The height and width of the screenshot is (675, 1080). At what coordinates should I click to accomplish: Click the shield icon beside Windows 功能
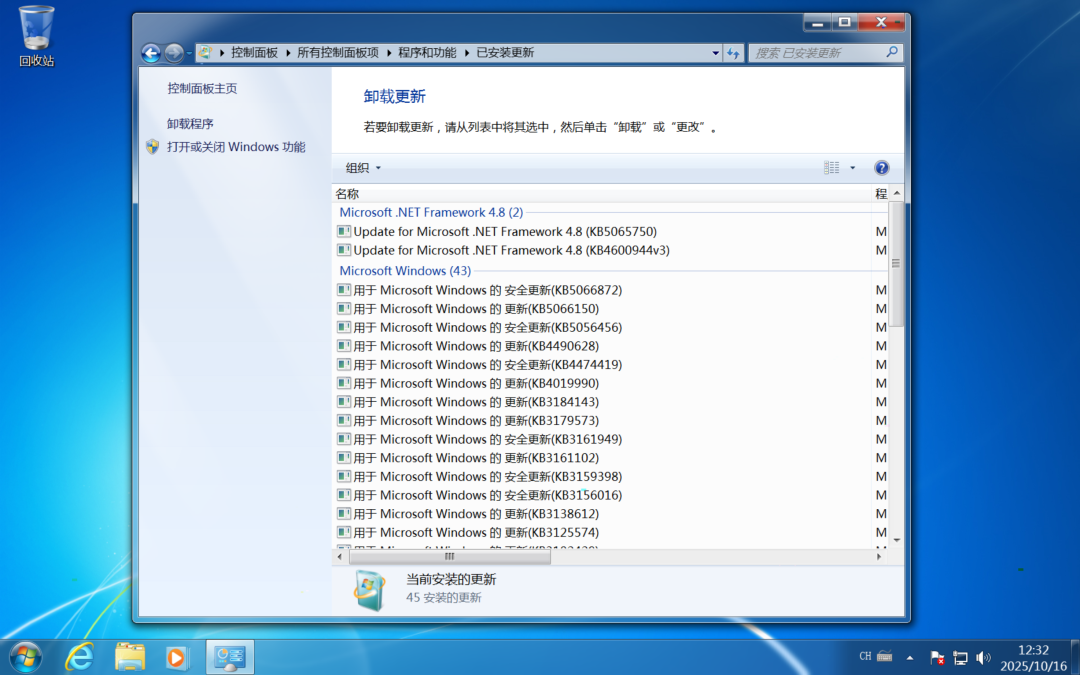(x=153, y=147)
